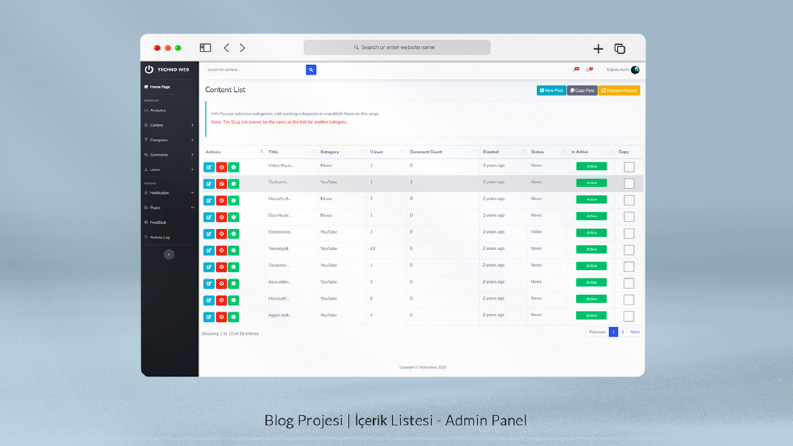Open the first red notification alert icon

pyautogui.click(x=576, y=69)
